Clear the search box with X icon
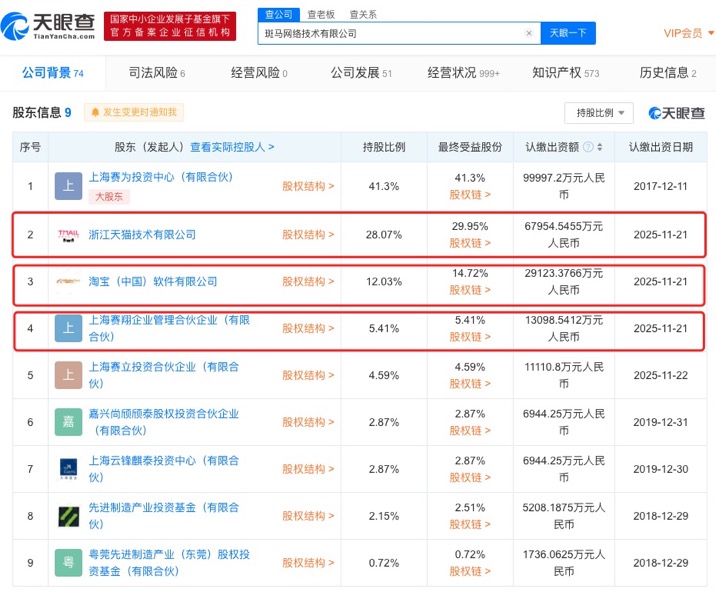This screenshot has height=609, width=716. coord(529,34)
